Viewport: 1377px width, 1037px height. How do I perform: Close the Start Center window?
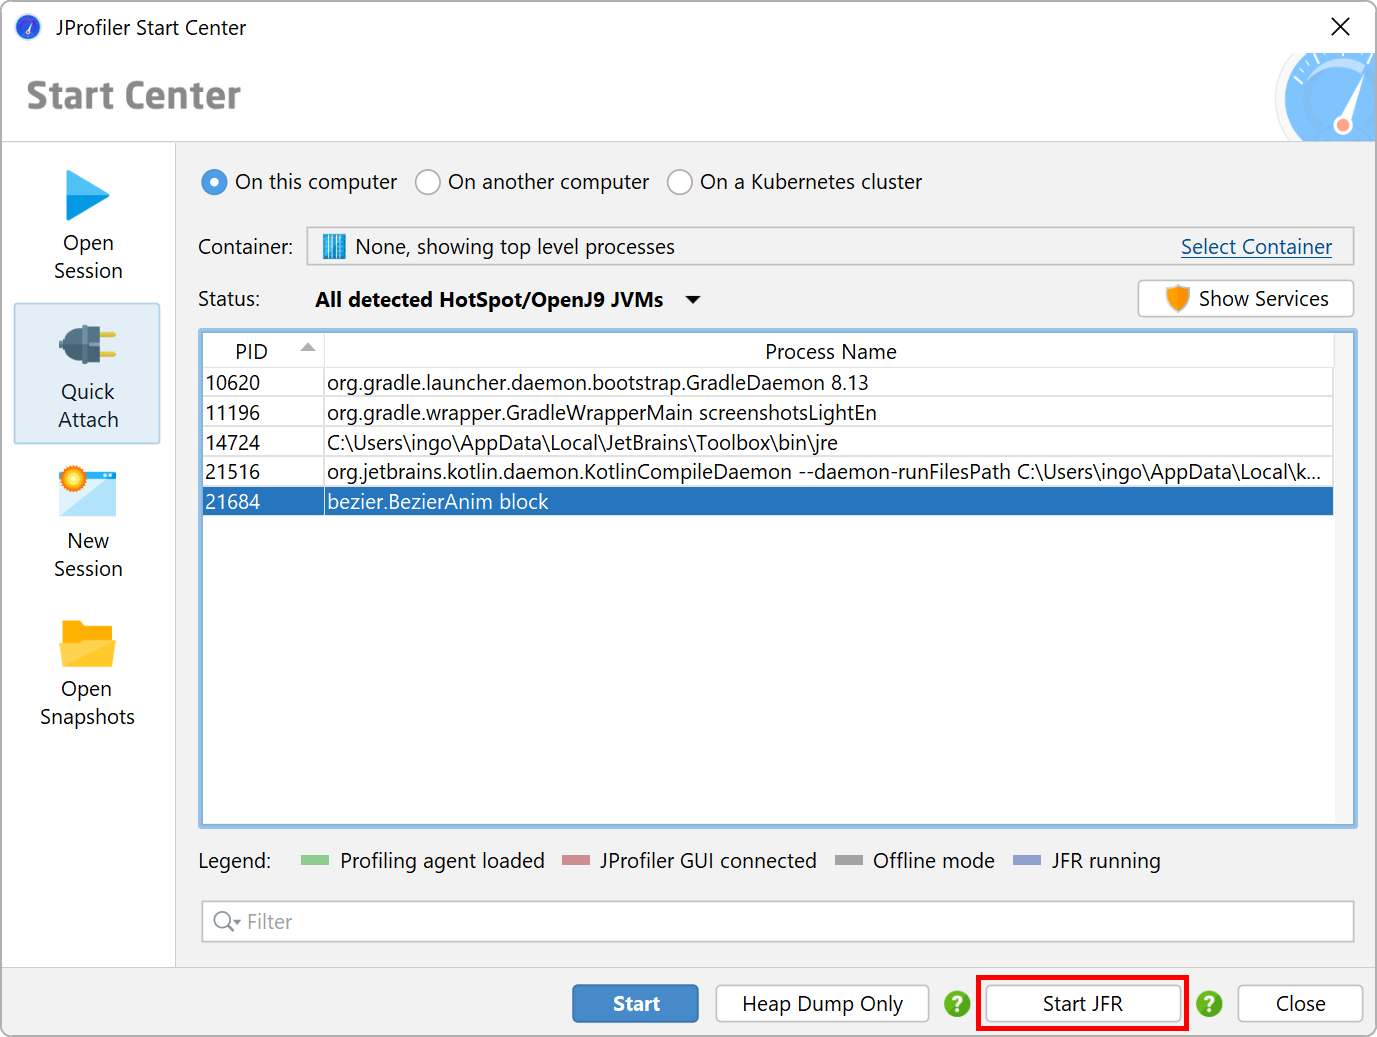point(1341,27)
